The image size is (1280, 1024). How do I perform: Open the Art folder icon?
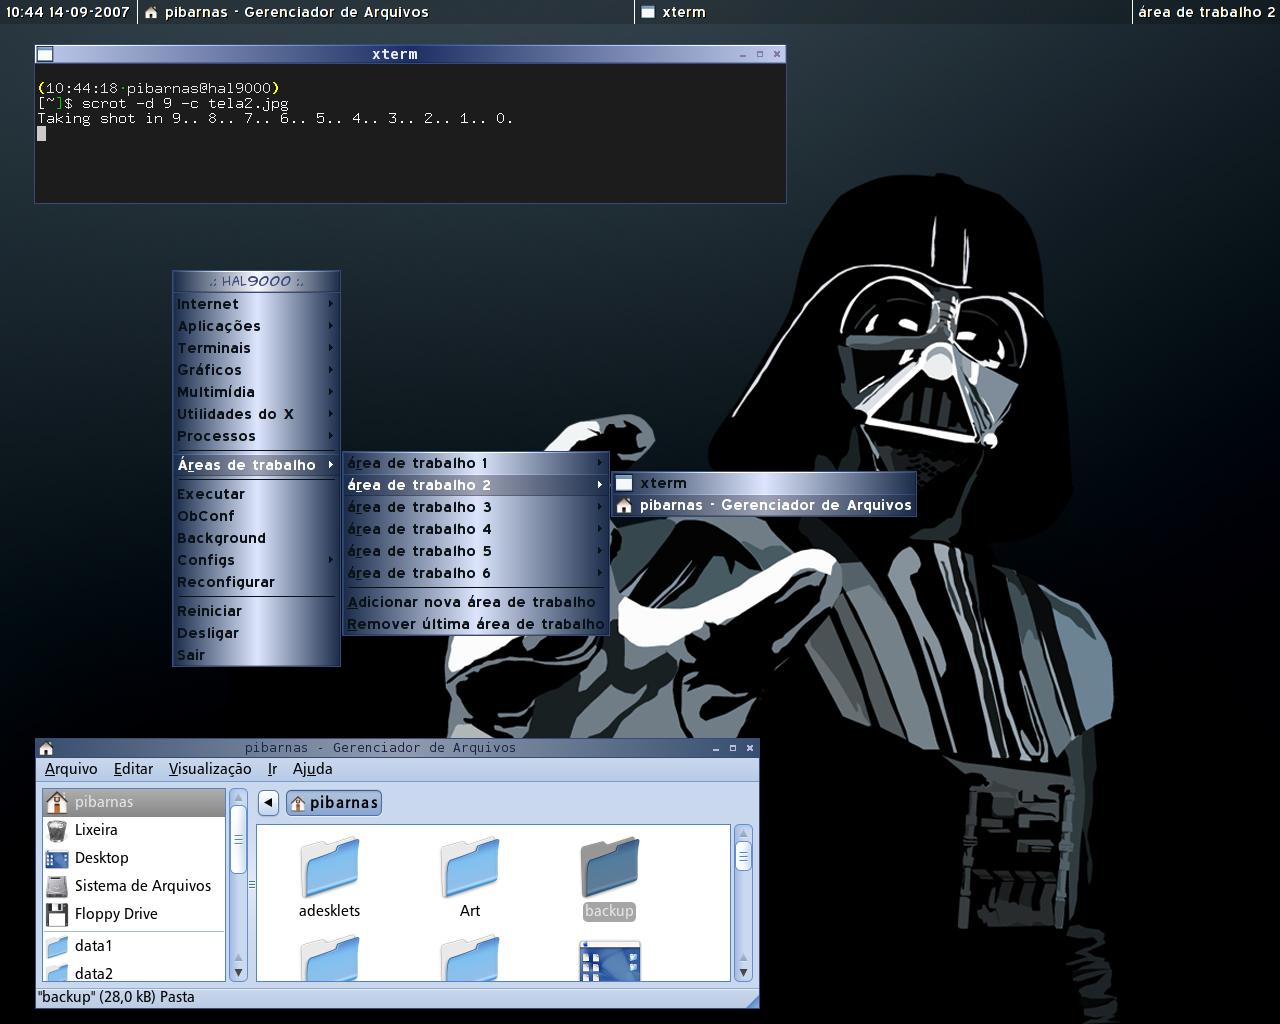coord(469,867)
